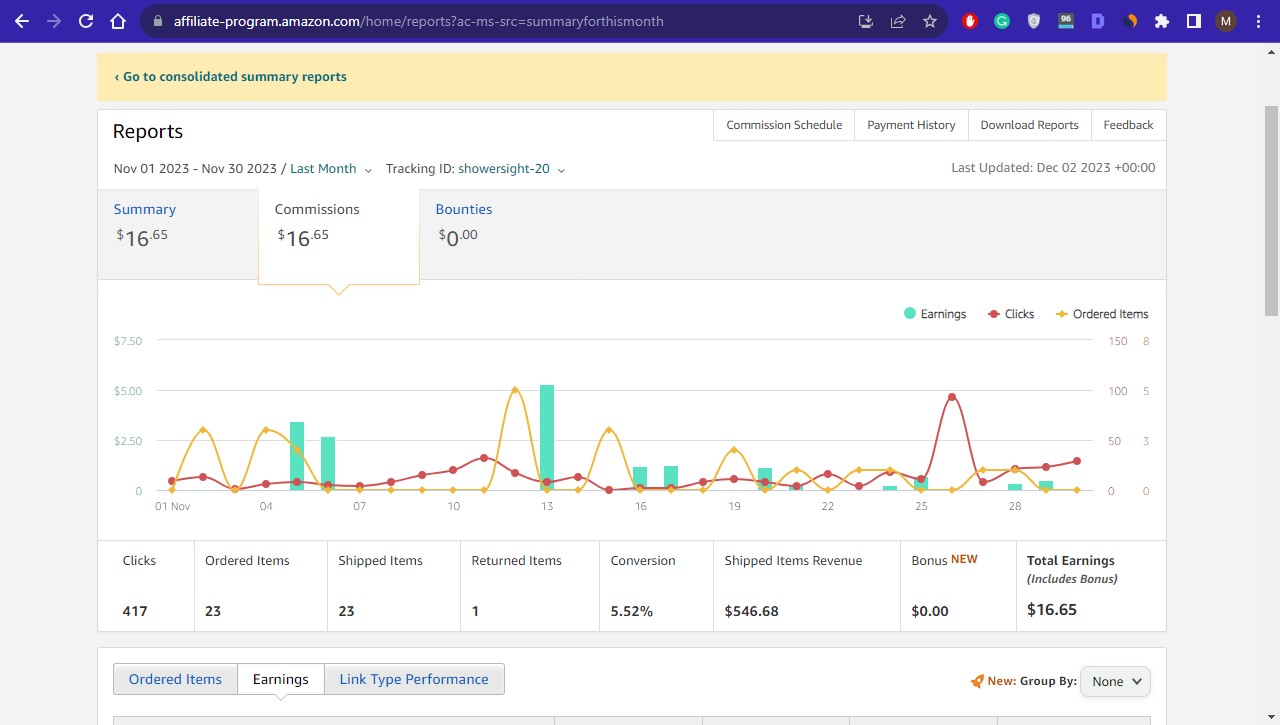
Task: Click the Clicks value 417
Action: tap(135, 611)
